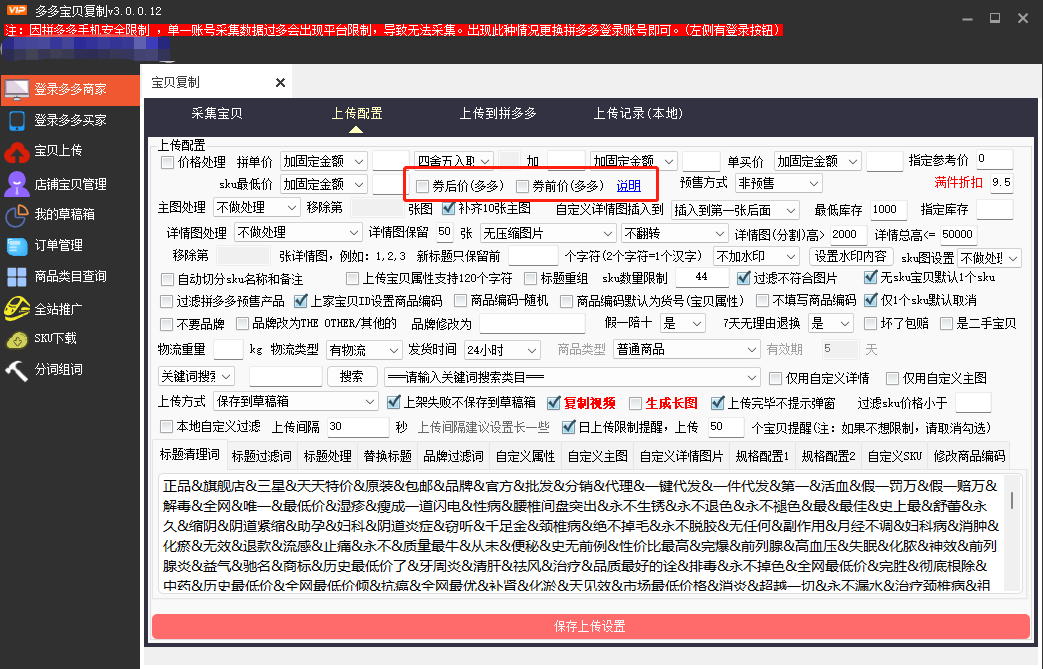
Task: Check the 券前价(多多) option
Action: [522, 186]
